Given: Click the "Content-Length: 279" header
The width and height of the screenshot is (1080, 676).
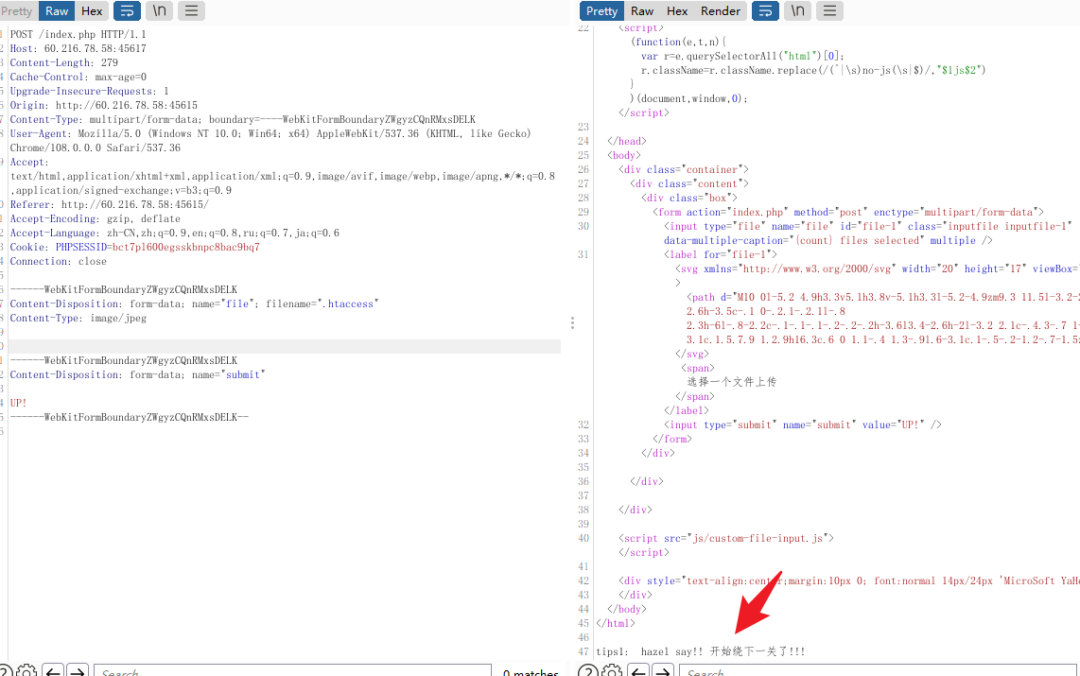Looking at the screenshot, I should [63, 63].
